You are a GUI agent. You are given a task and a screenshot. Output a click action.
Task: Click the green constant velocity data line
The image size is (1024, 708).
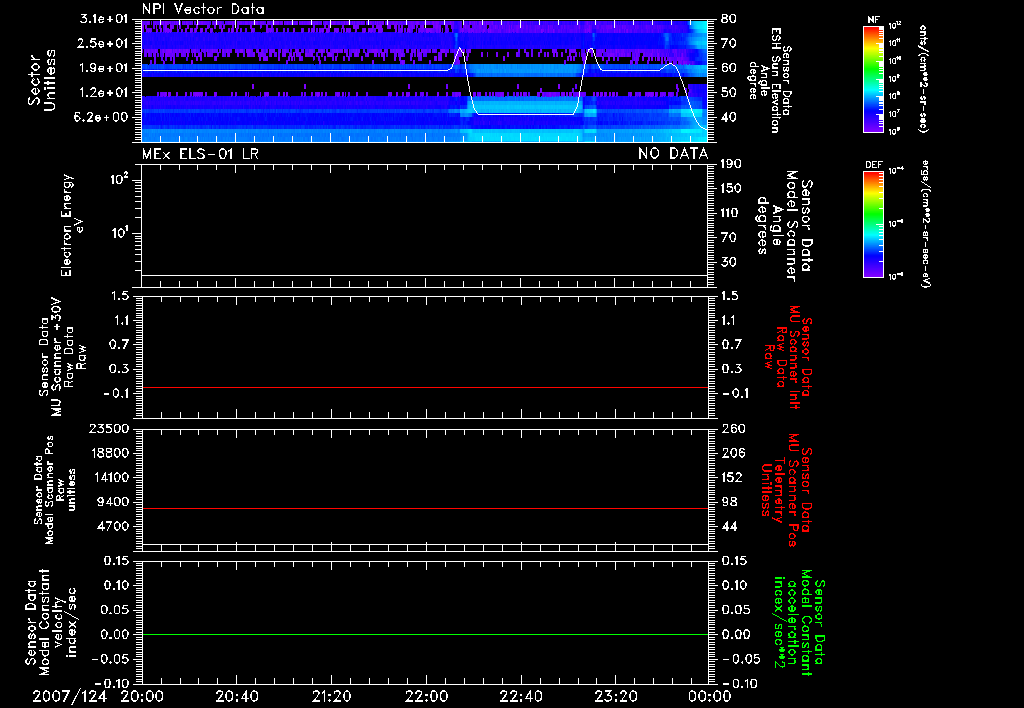(x=424, y=634)
